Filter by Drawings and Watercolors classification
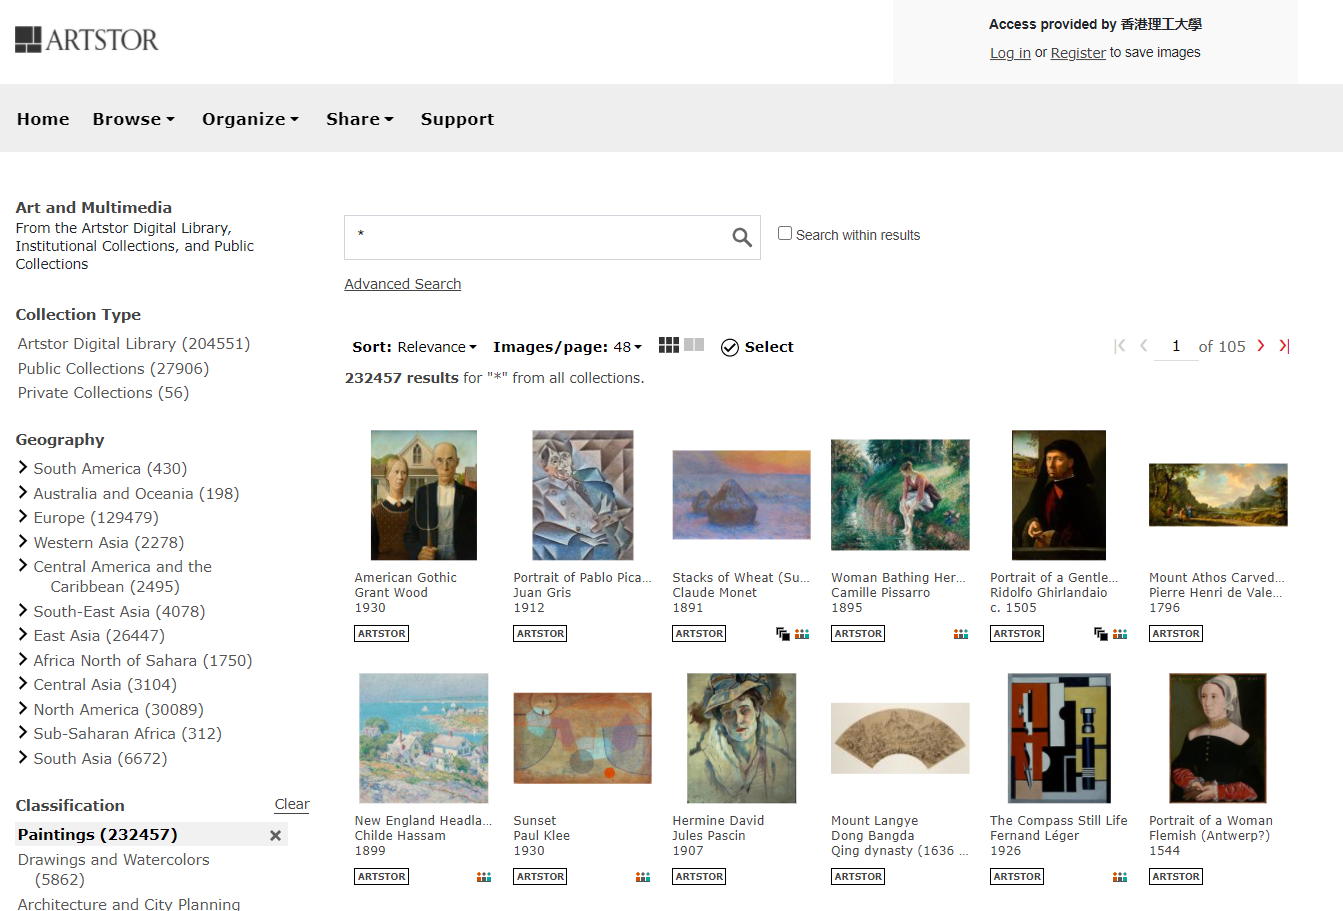Viewport: 1343px width, 911px height. [x=113, y=869]
